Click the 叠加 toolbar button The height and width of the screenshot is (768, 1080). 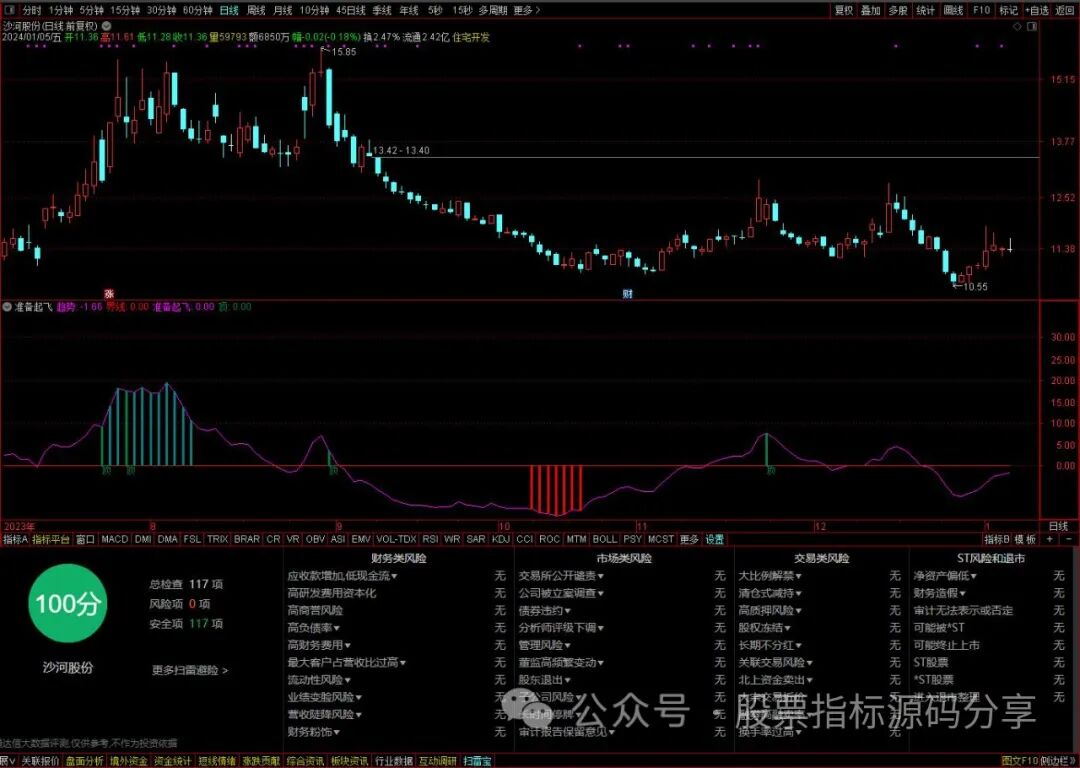point(871,10)
